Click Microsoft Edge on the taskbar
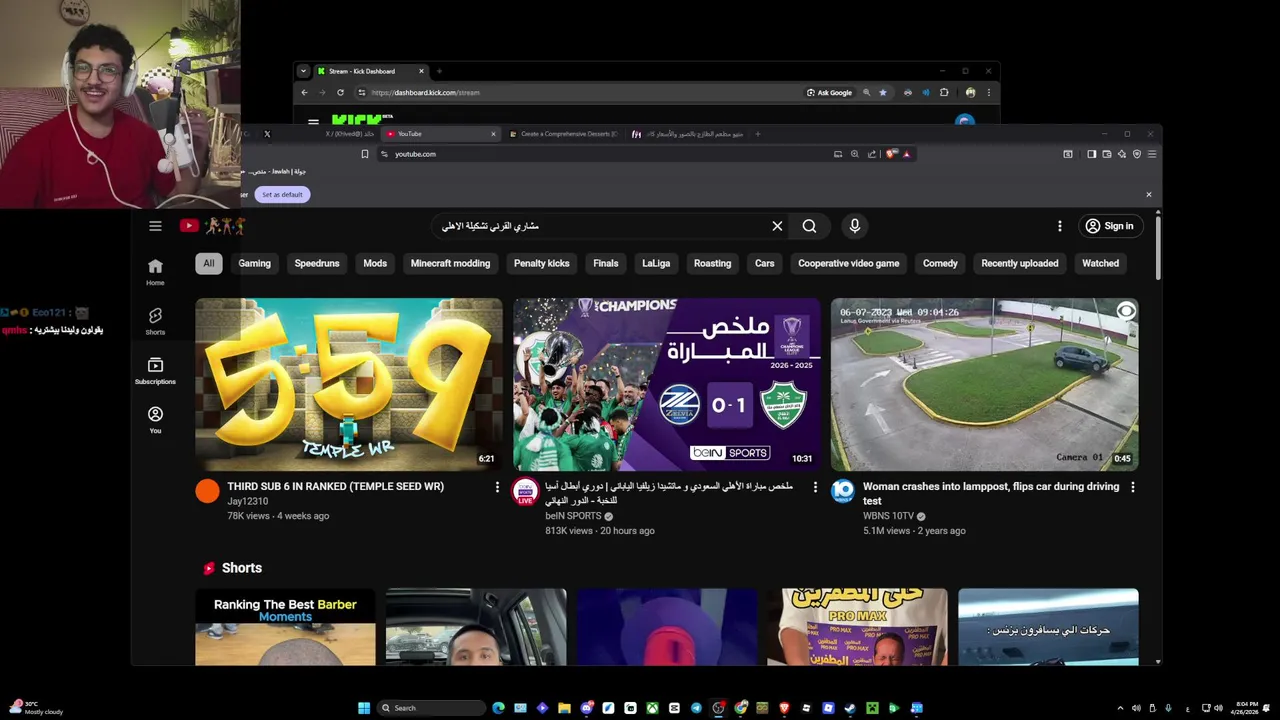Image resolution: width=1280 pixels, height=720 pixels. pyautogui.click(x=498, y=708)
